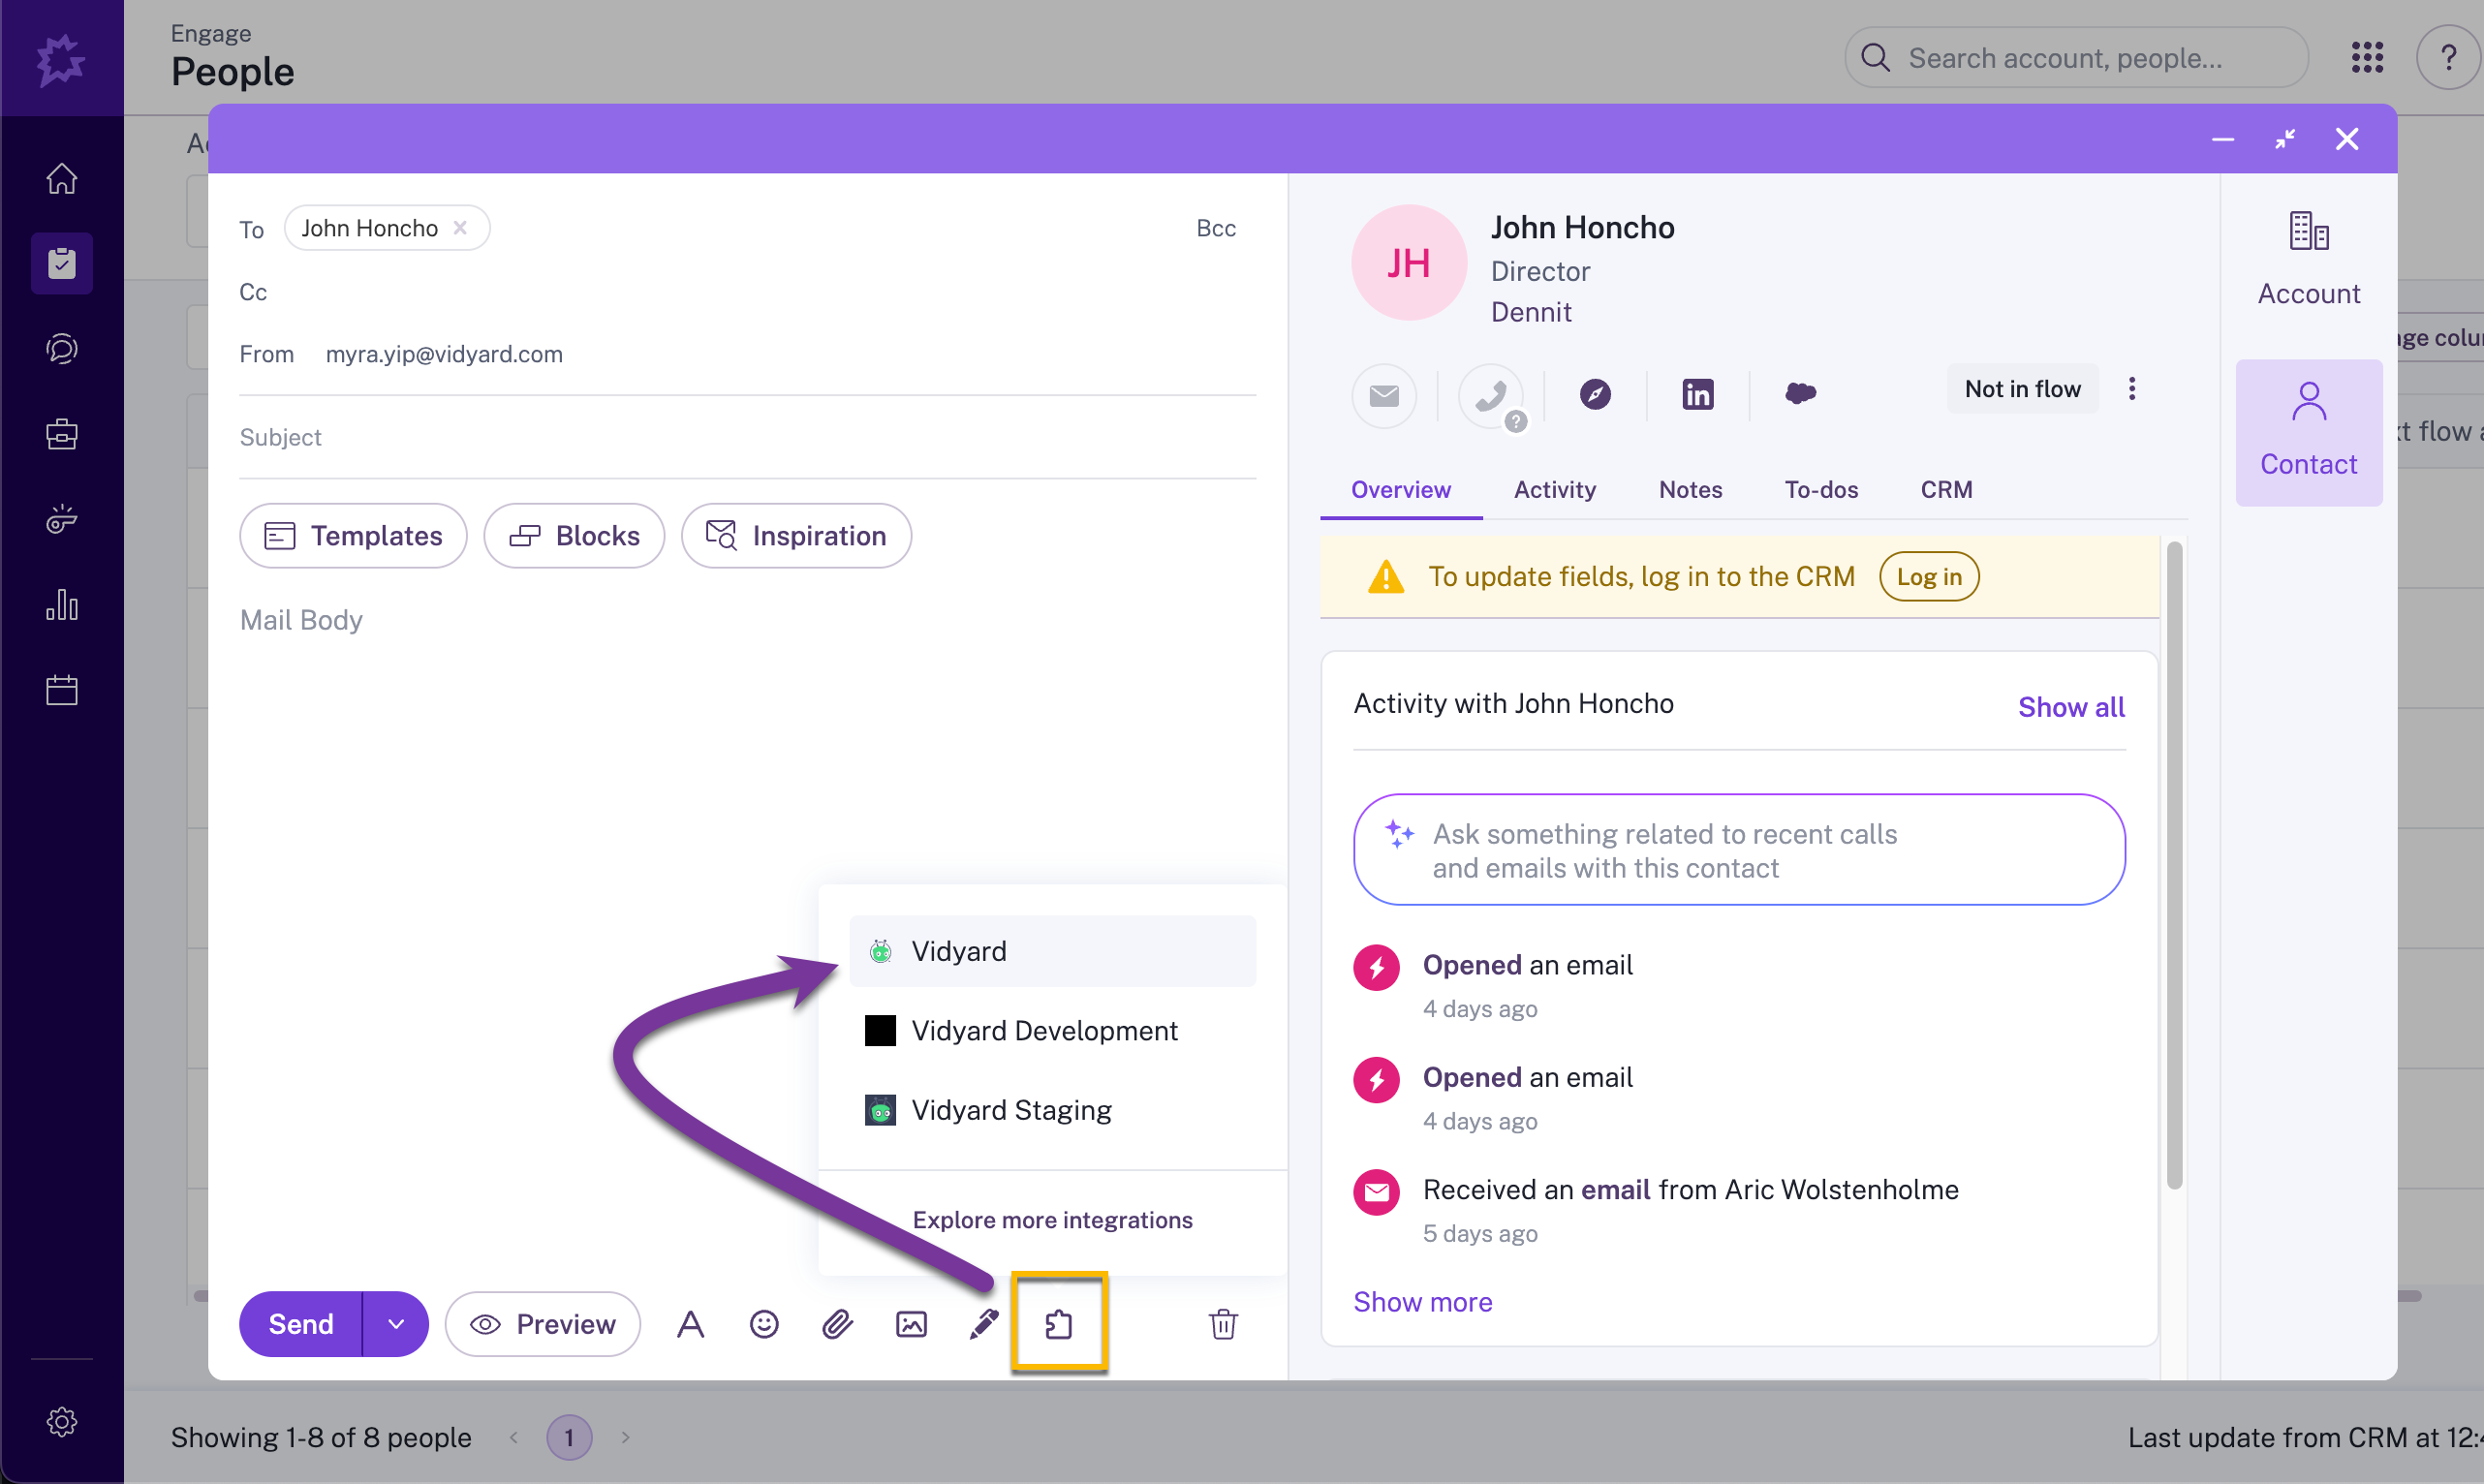Click previous page arrow in pagination
The width and height of the screenshot is (2484, 1484).
[x=514, y=1437]
